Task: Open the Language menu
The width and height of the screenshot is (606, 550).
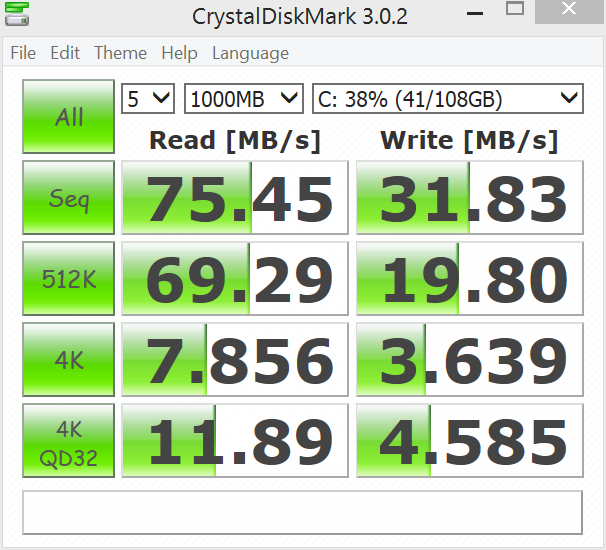Action: 250,53
